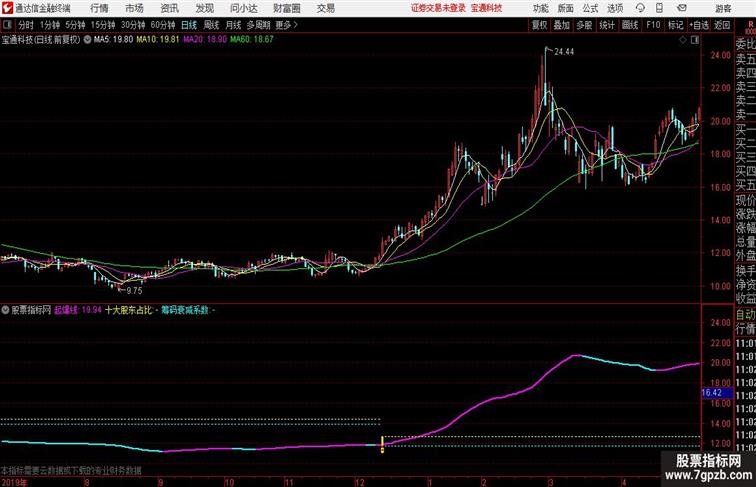Open the 公式 menu
The height and width of the screenshot is (487, 756).
point(590,8)
